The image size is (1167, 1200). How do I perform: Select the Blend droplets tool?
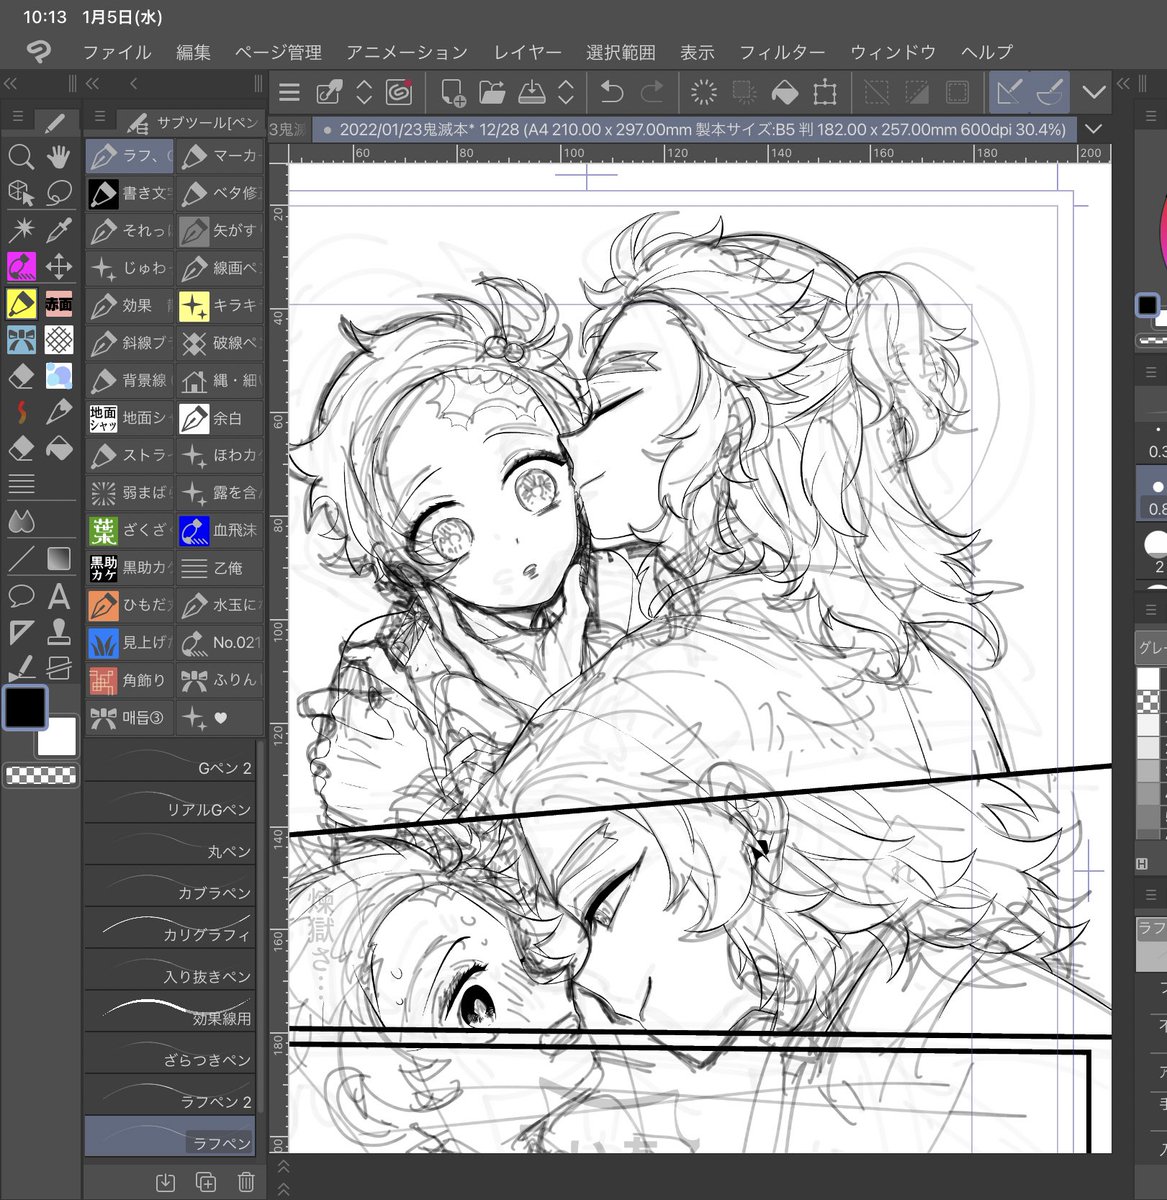click(21, 521)
